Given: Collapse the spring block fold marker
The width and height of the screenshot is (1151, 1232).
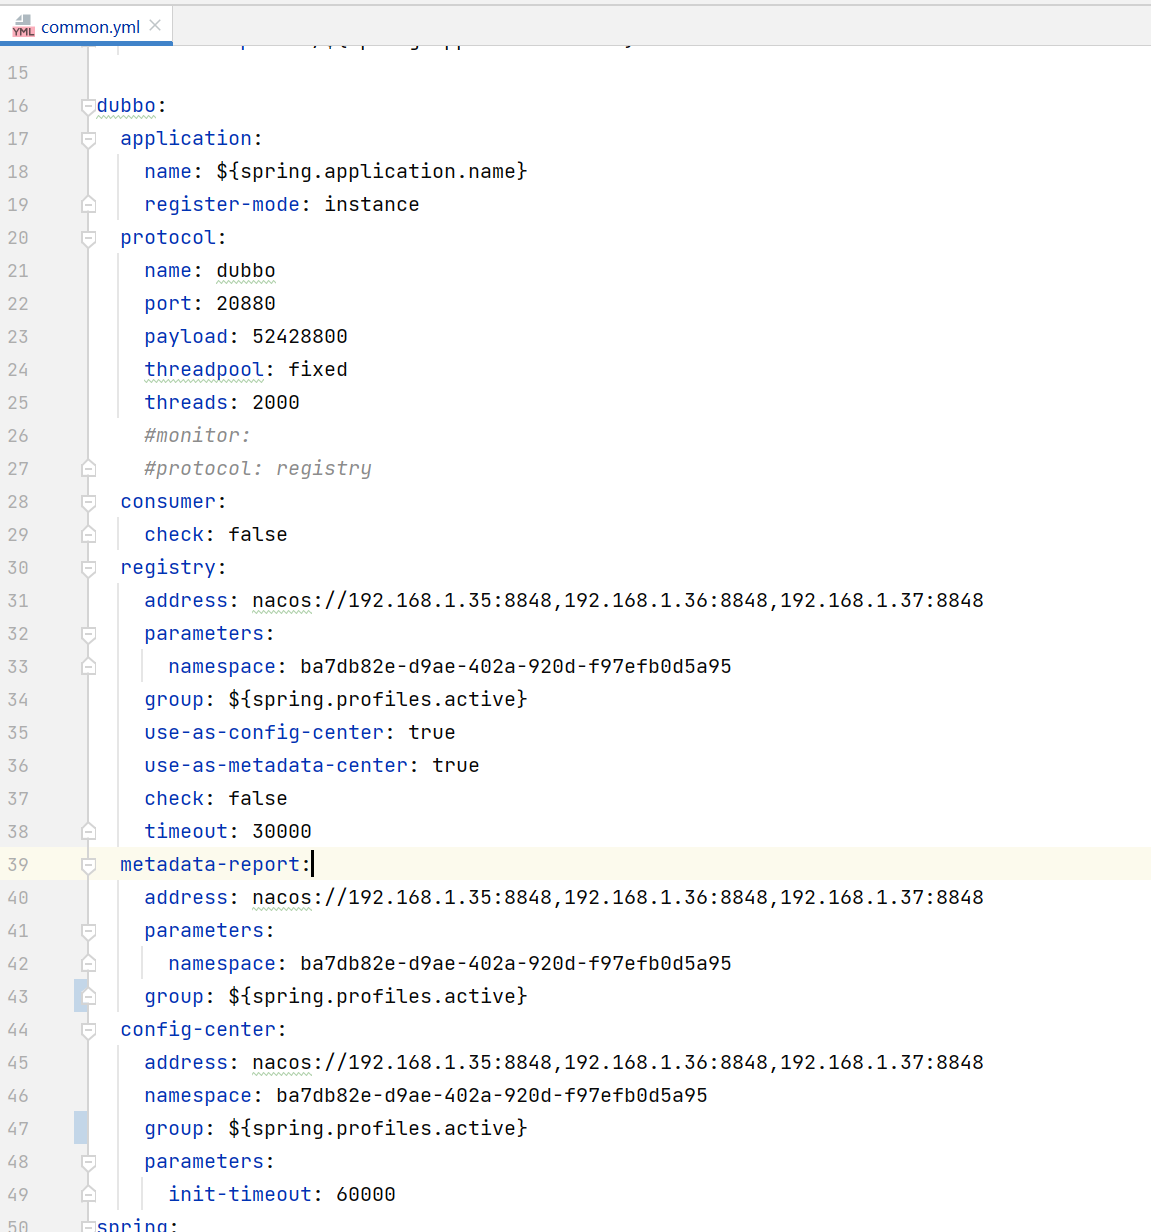Looking at the screenshot, I should tap(88, 1226).
